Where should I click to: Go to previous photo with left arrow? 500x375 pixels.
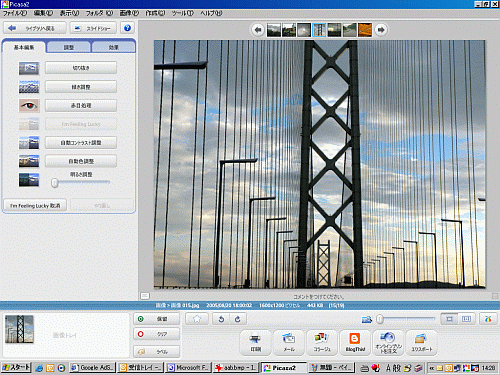[258, 30]
